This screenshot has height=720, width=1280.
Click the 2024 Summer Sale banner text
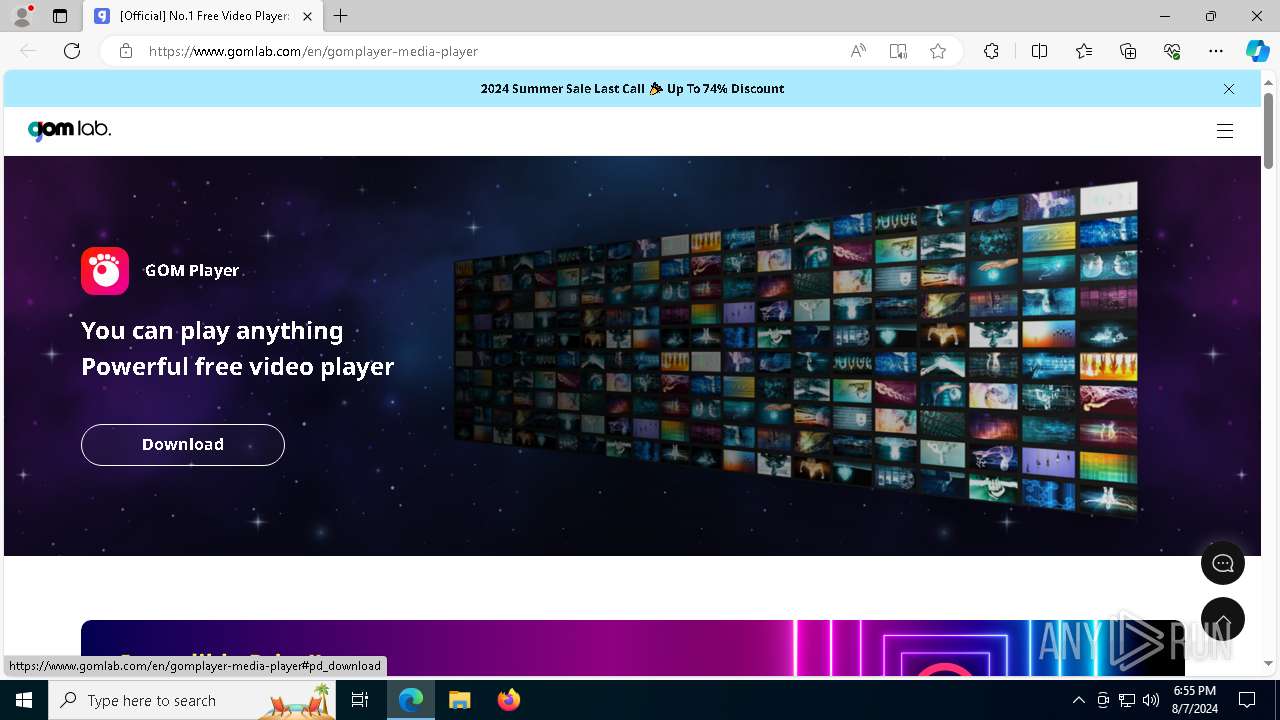tap(632, 89)
